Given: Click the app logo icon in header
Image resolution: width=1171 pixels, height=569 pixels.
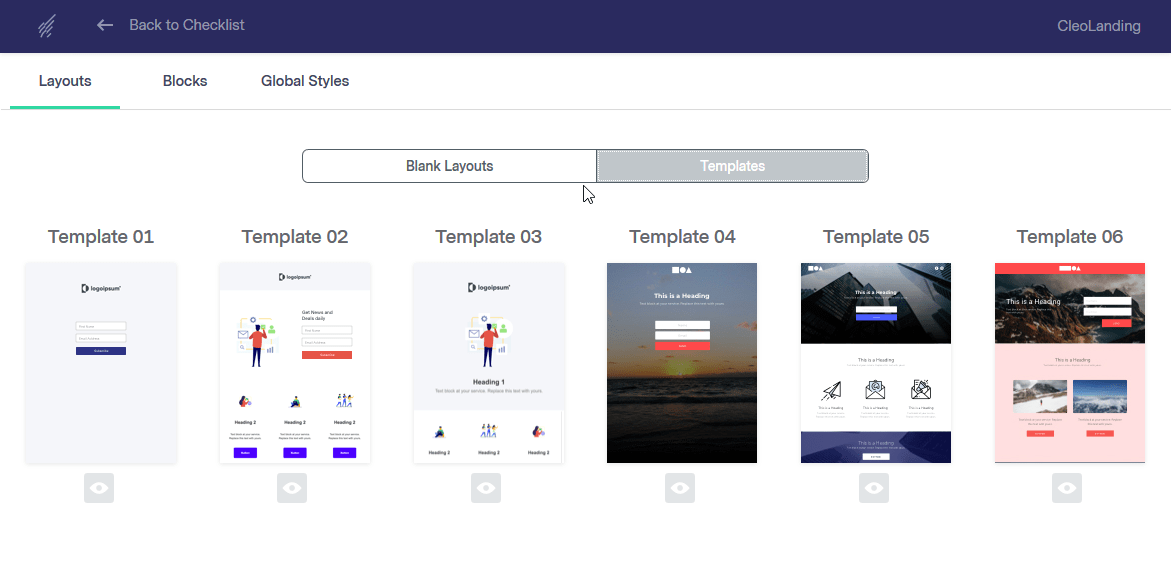Looking at the screenshot, I should click(46, 26).
